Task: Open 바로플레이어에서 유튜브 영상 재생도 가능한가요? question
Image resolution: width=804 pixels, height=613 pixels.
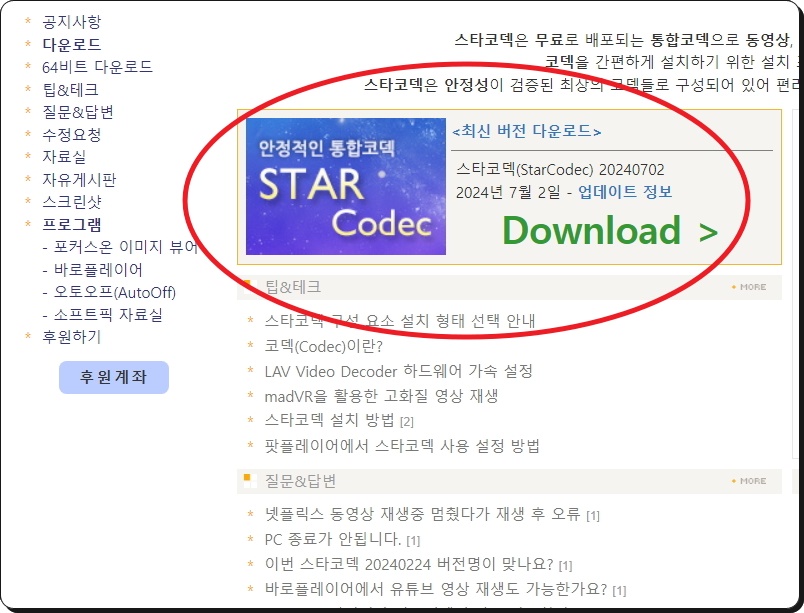Action: [436, 589]
